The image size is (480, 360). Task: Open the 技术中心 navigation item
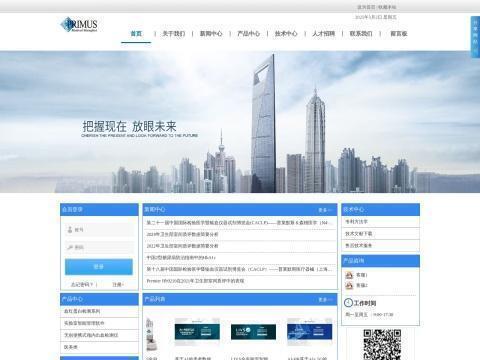pos(286,34)
